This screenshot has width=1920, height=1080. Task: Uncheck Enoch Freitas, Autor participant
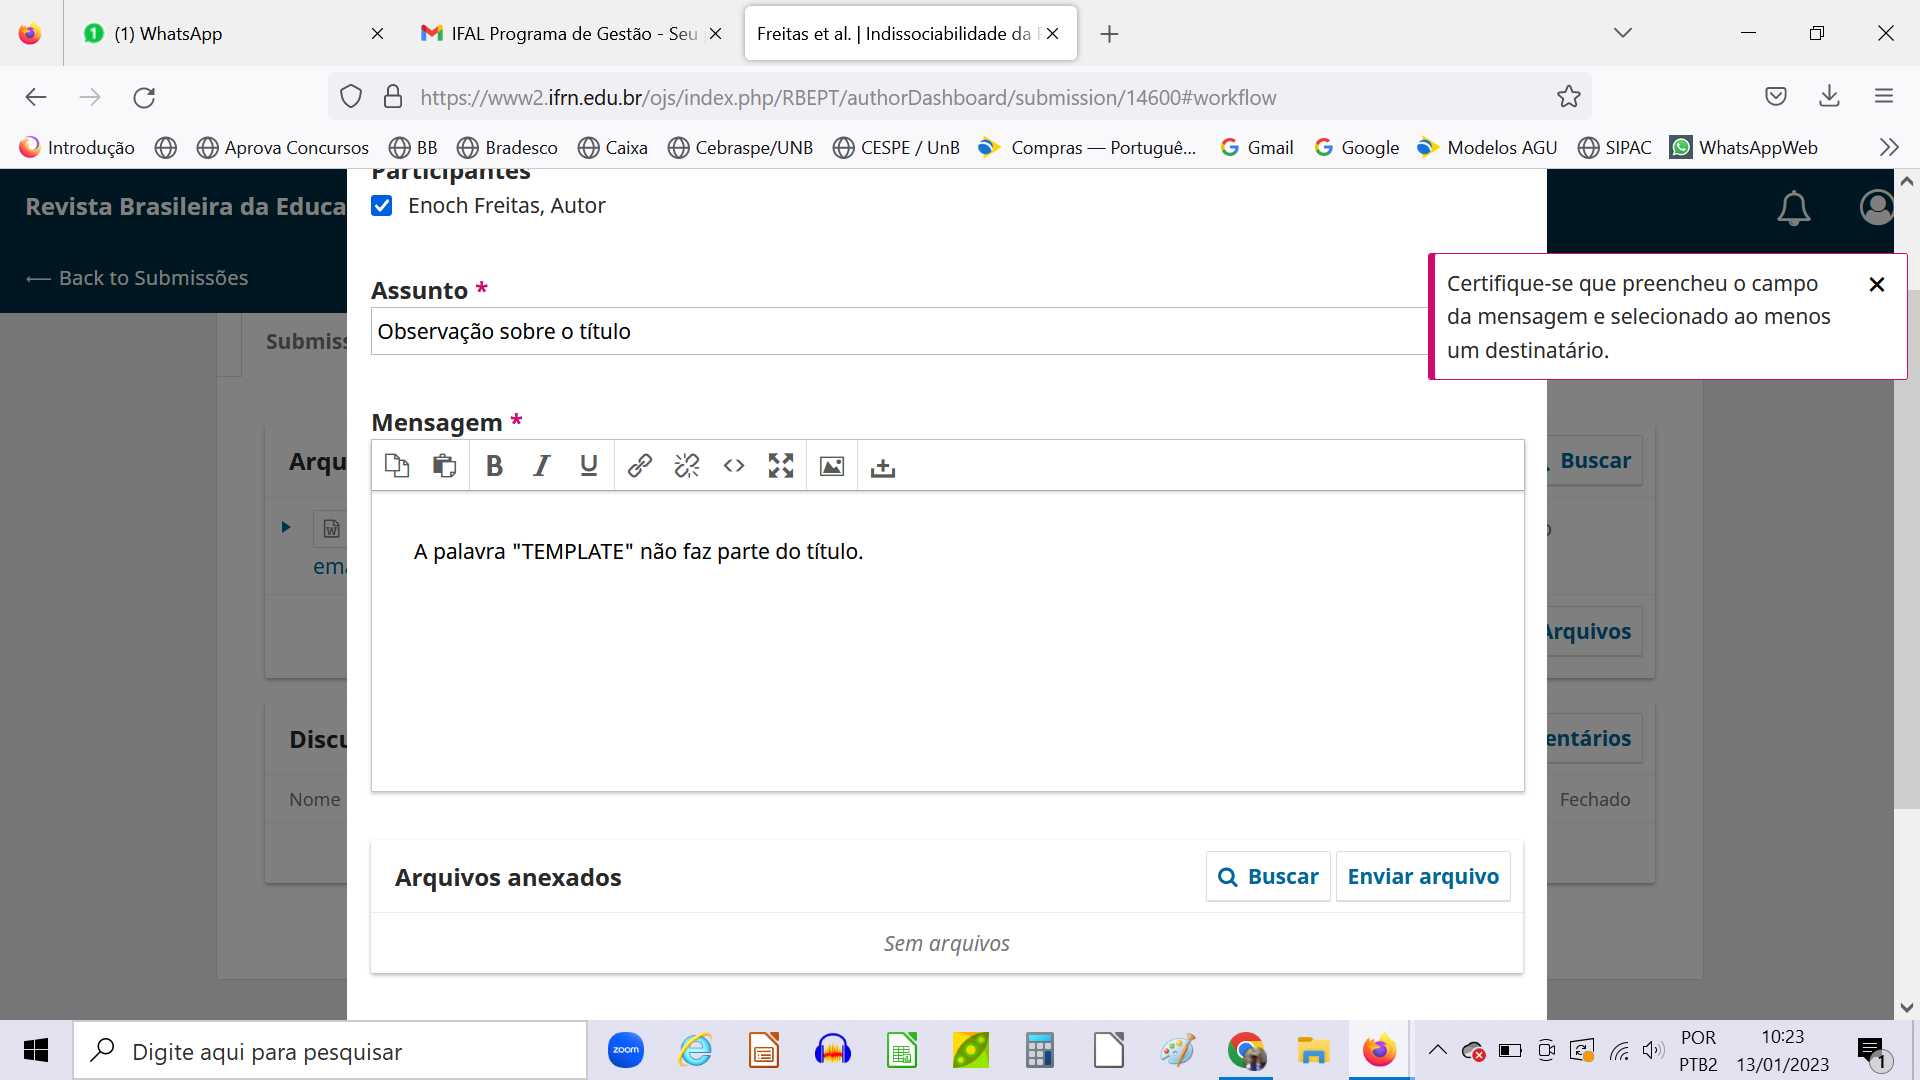[382, 206]
